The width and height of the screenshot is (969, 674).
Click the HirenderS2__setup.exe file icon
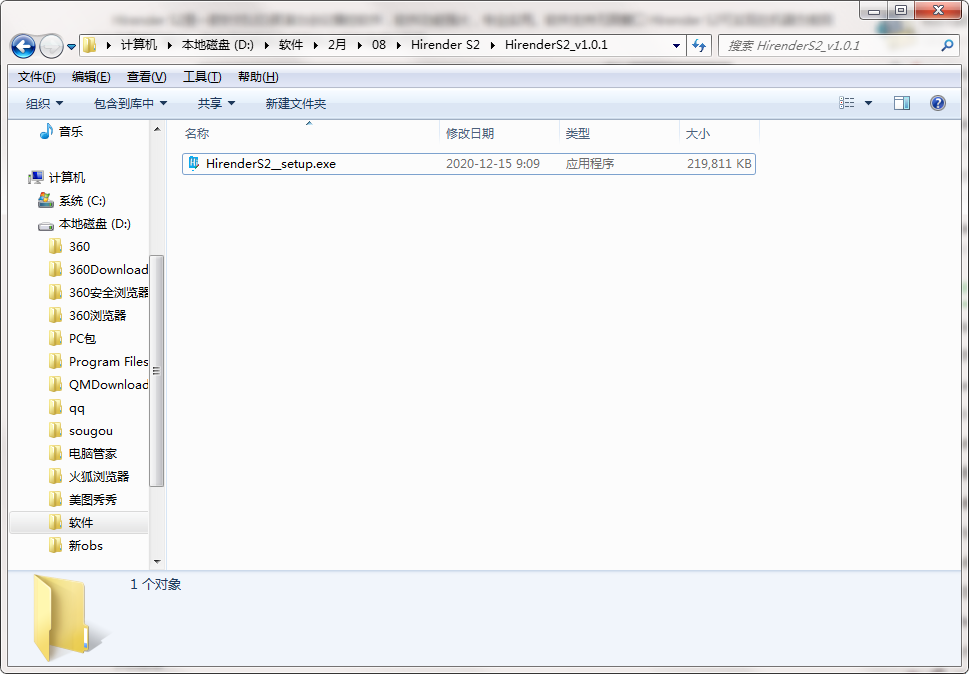(194, 163)
